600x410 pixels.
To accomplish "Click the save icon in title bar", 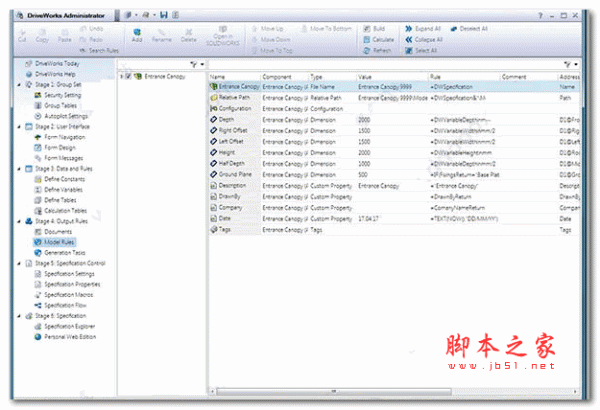I will click(x=164, y=15).
